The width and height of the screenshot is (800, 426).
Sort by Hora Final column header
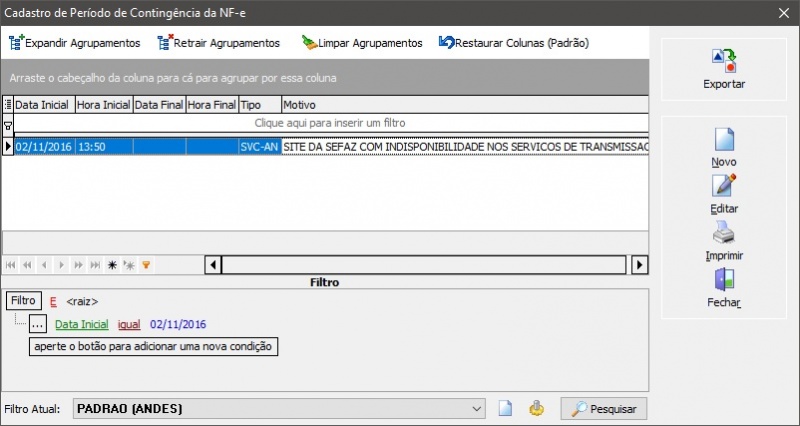[x=212, y=105]
